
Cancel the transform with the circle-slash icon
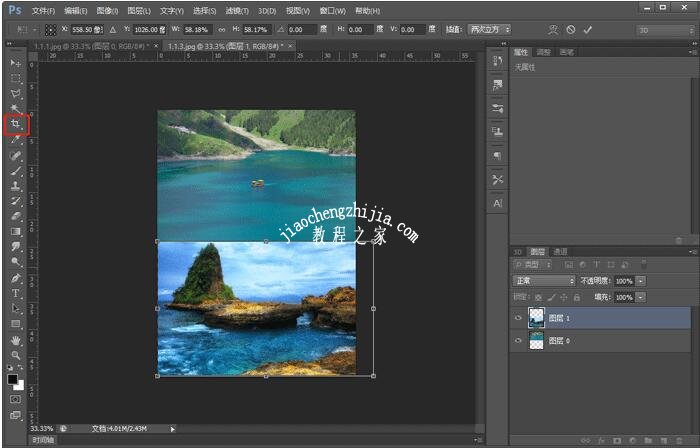pos(571,30)
